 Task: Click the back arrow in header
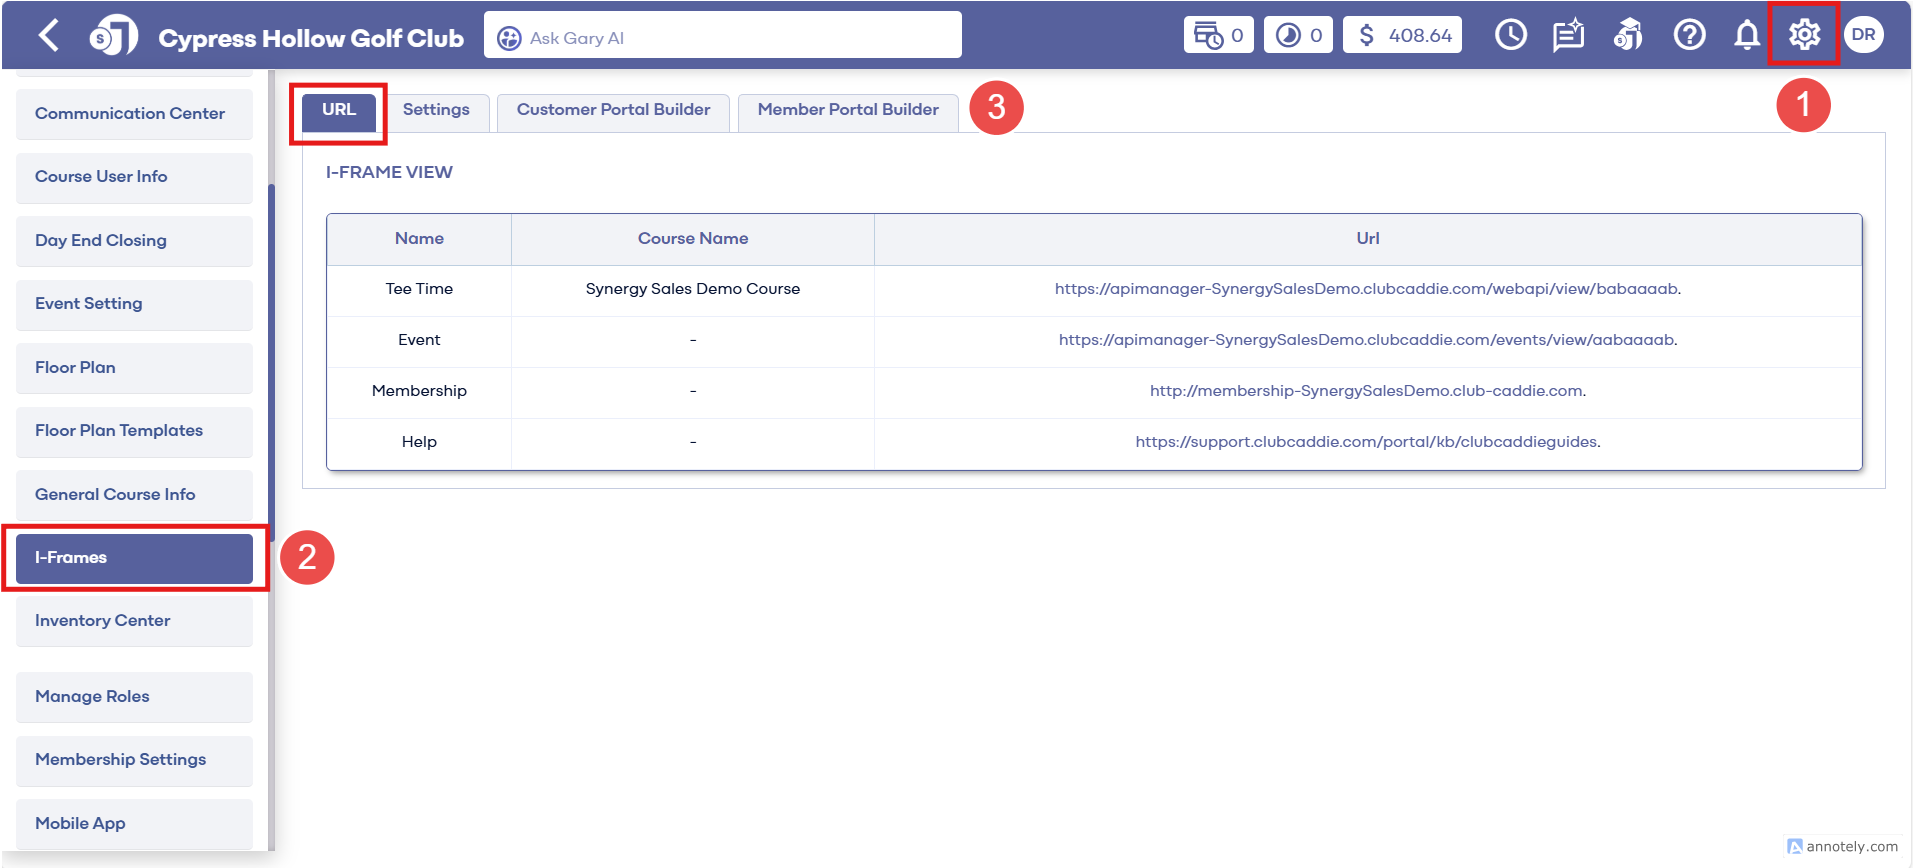tap(48, 36)
